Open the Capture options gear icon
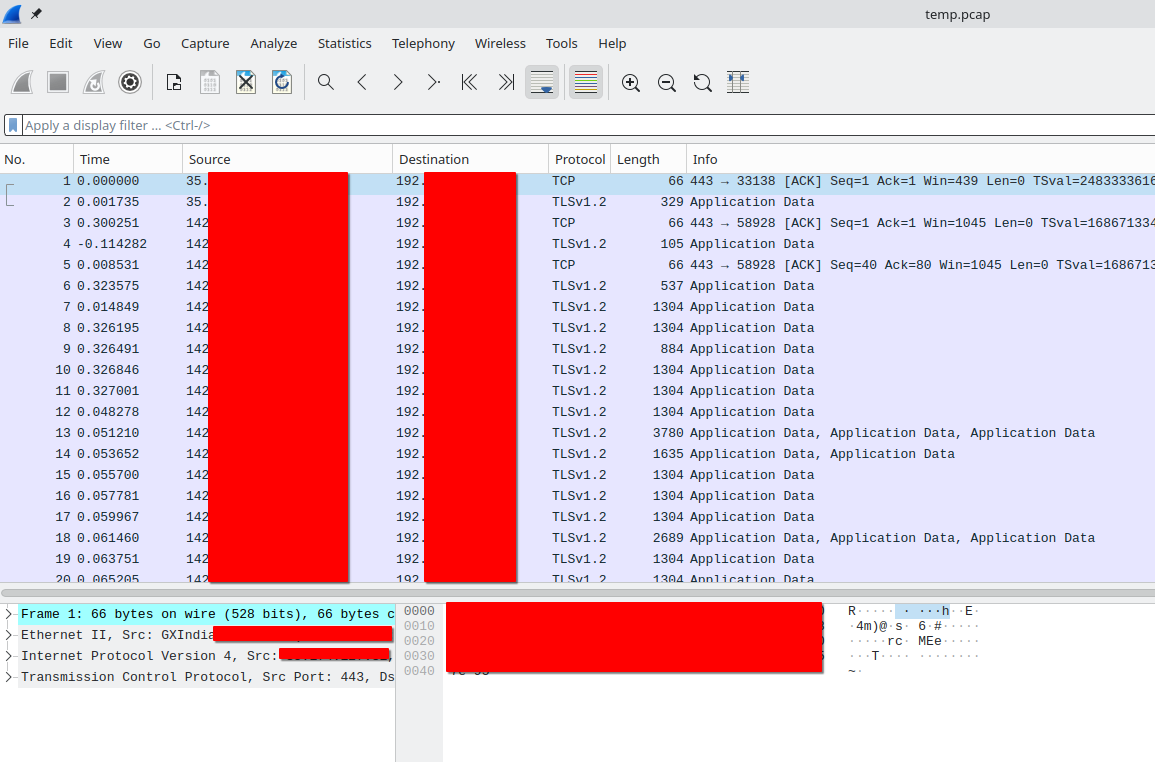Viewport: 1155px width, 762px height. coord(130,82)
